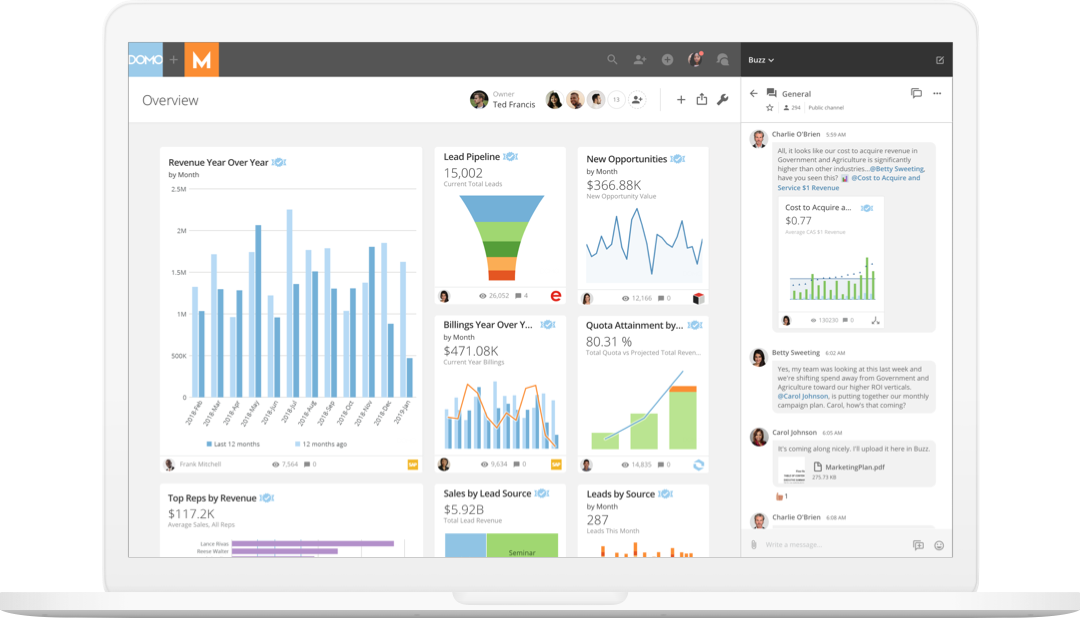This screenshot has height=618, width=1080.
Task: Add a new card with the plus icon
Action: coord(681,99)
